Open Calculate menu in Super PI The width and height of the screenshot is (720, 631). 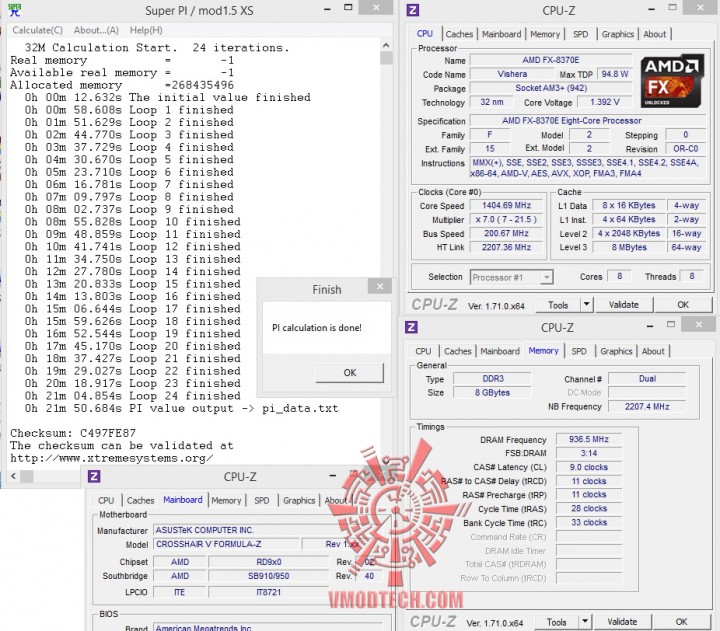tap(37, 30)
